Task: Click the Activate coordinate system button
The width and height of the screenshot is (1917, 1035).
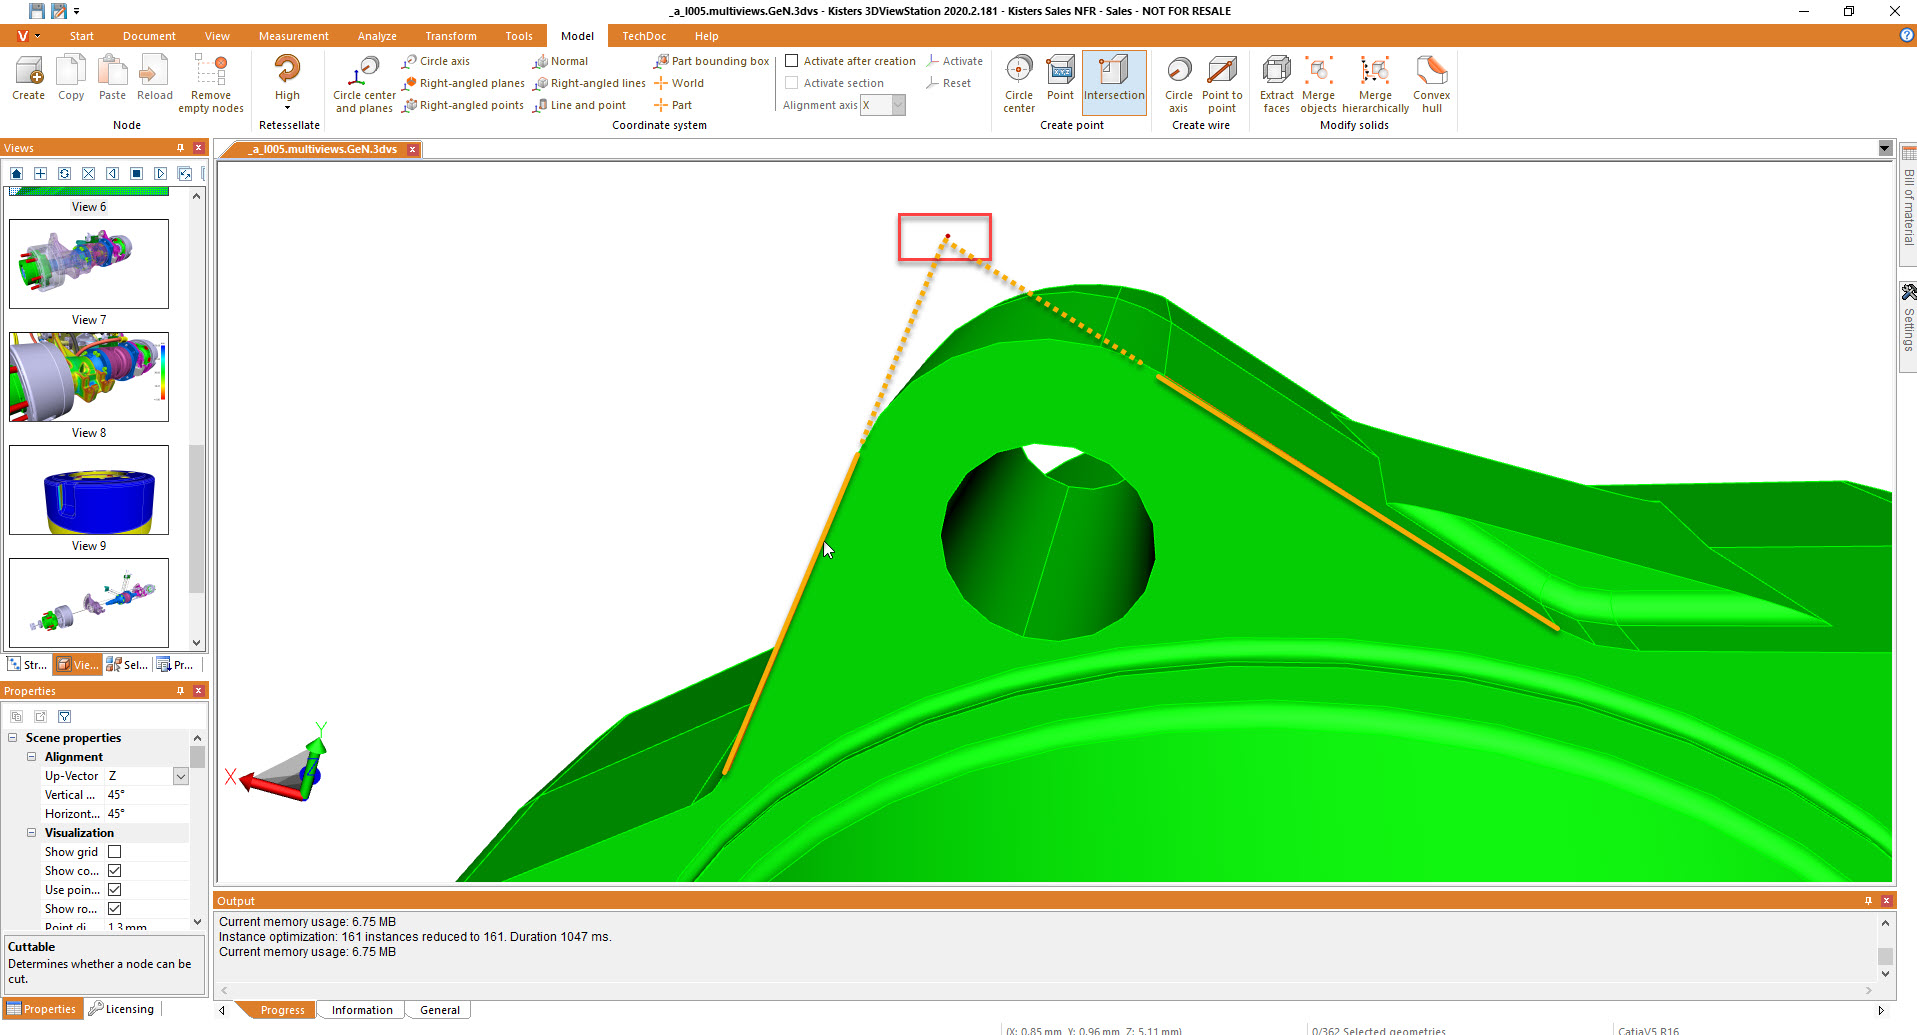Action: 954,61
